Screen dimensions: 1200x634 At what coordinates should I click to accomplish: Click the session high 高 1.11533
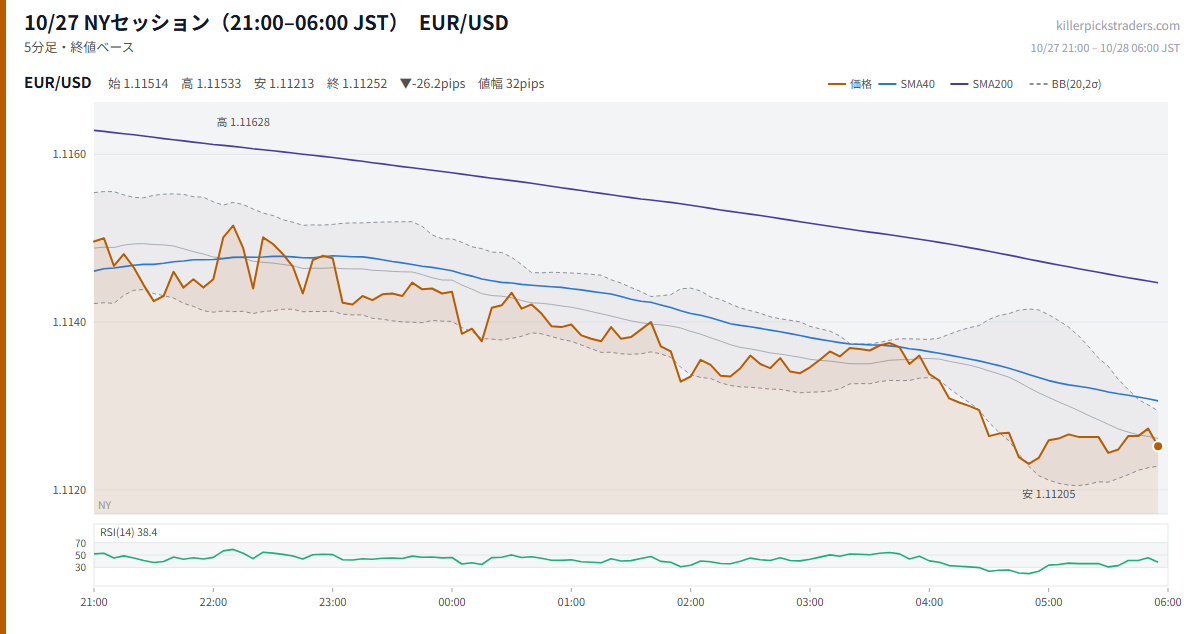[x=211, y=83]
